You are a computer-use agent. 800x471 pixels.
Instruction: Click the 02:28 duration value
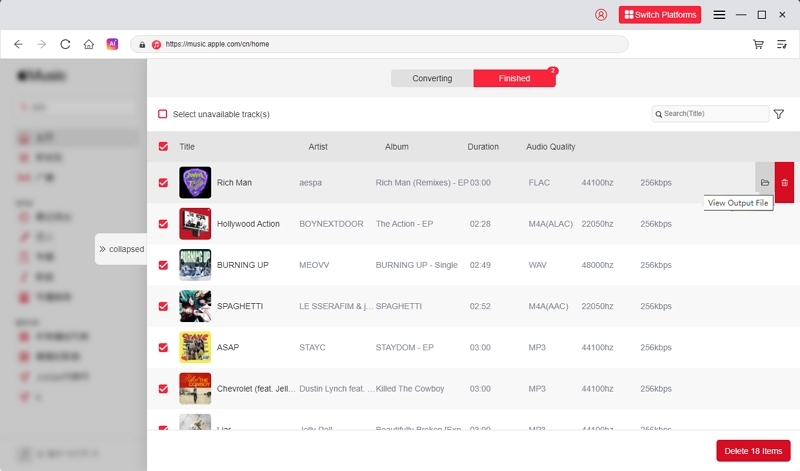pyautogui.click(x=480, y=224)
